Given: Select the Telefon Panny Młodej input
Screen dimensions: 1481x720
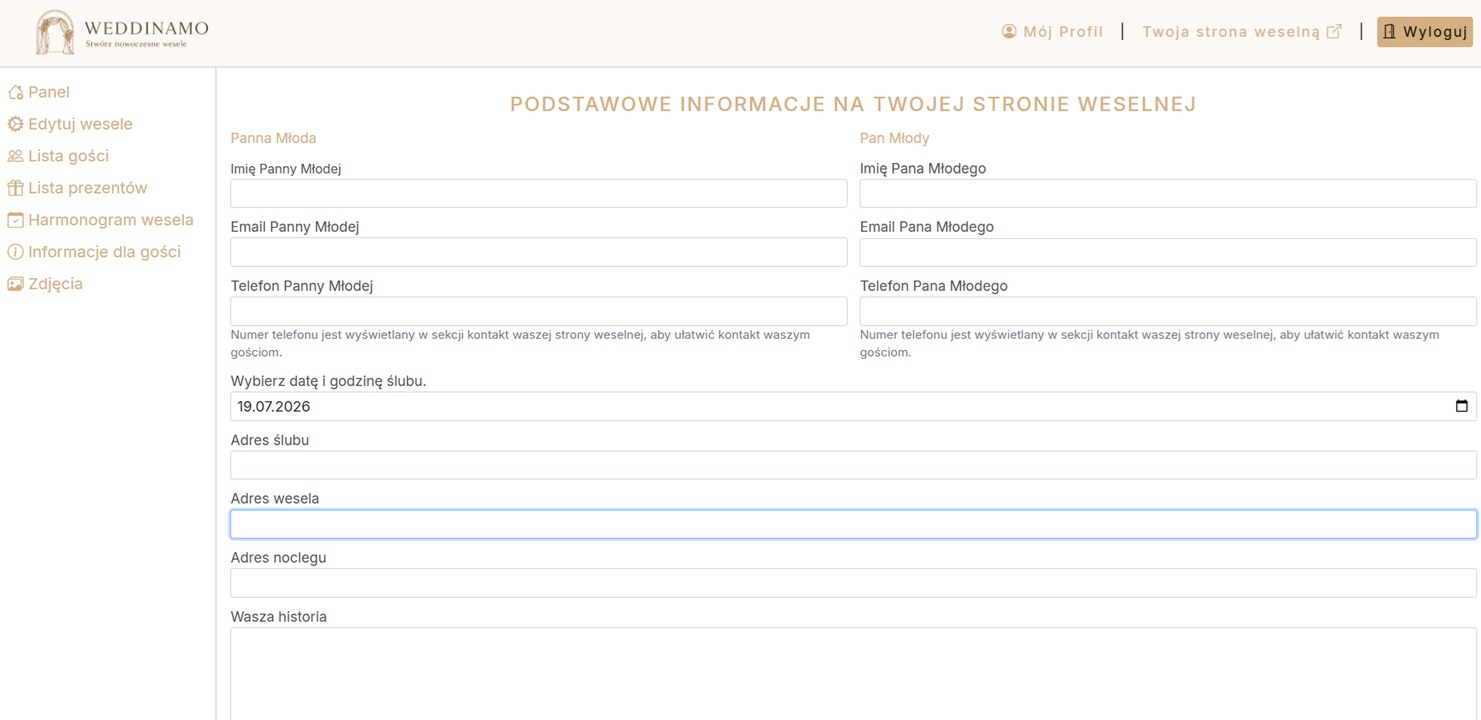Looking at the screenshot, I should (x=538, y=311).
